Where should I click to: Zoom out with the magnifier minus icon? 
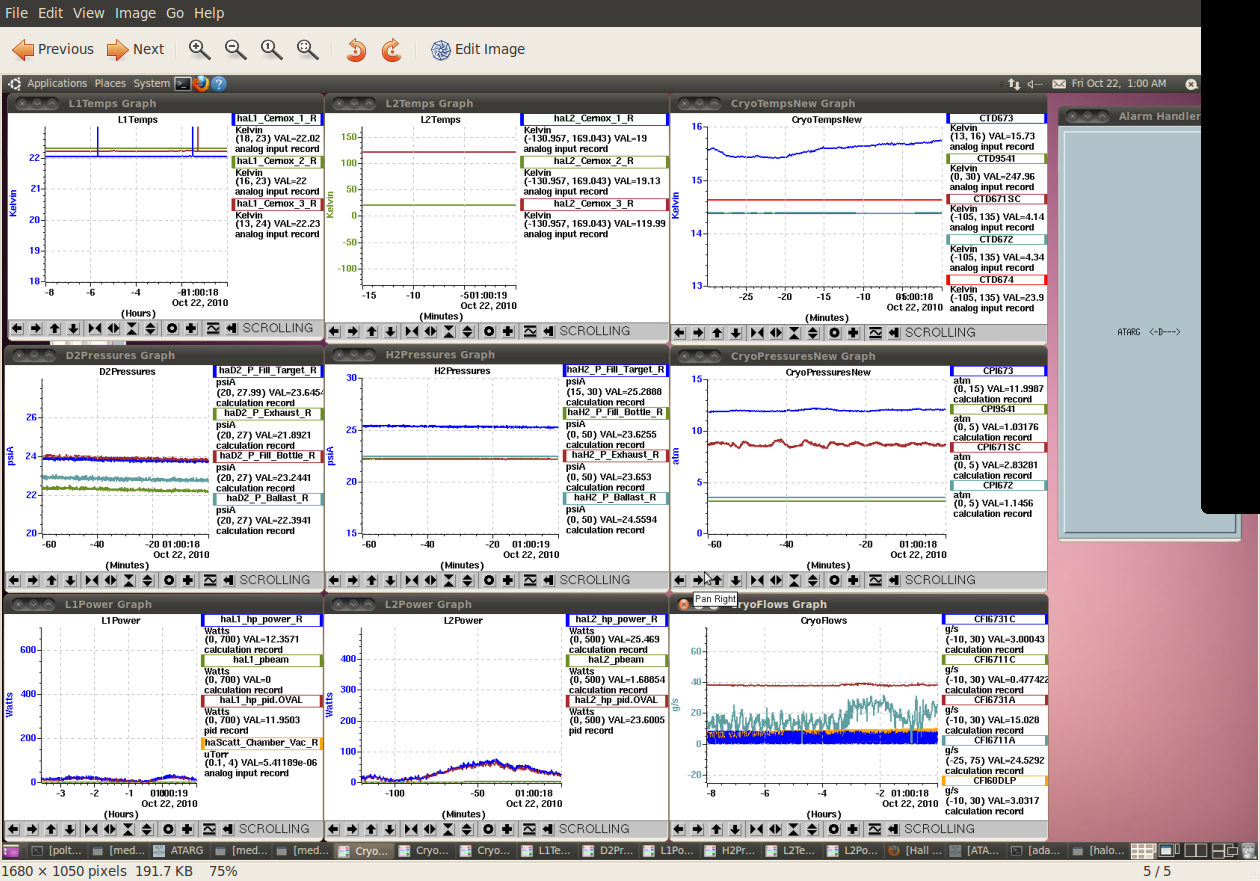236,49
